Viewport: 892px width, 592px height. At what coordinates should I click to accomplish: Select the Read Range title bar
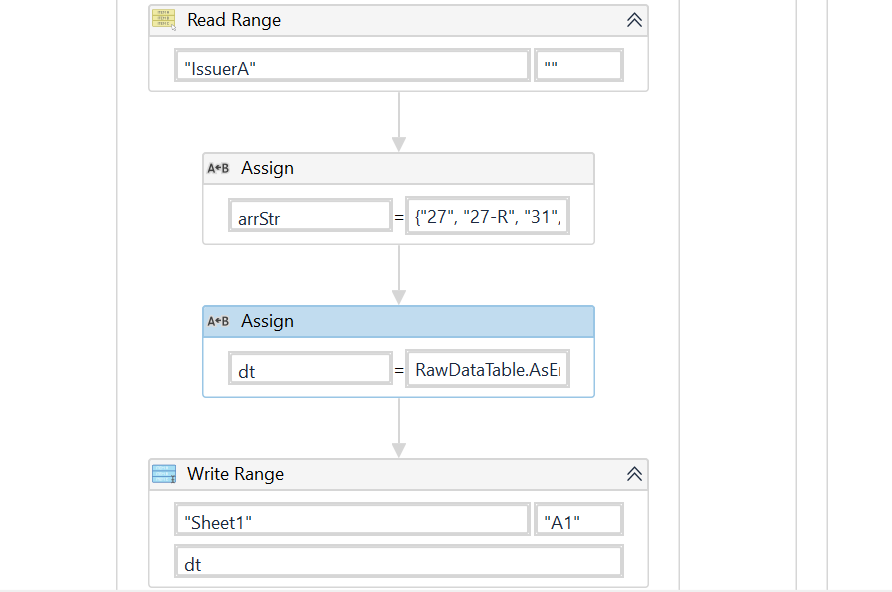point(400,20)
